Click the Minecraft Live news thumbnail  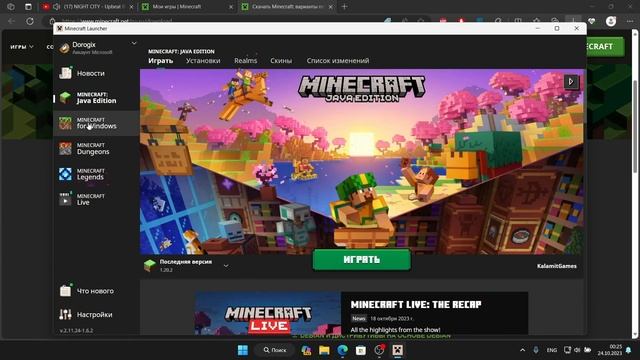pos(268,313)
